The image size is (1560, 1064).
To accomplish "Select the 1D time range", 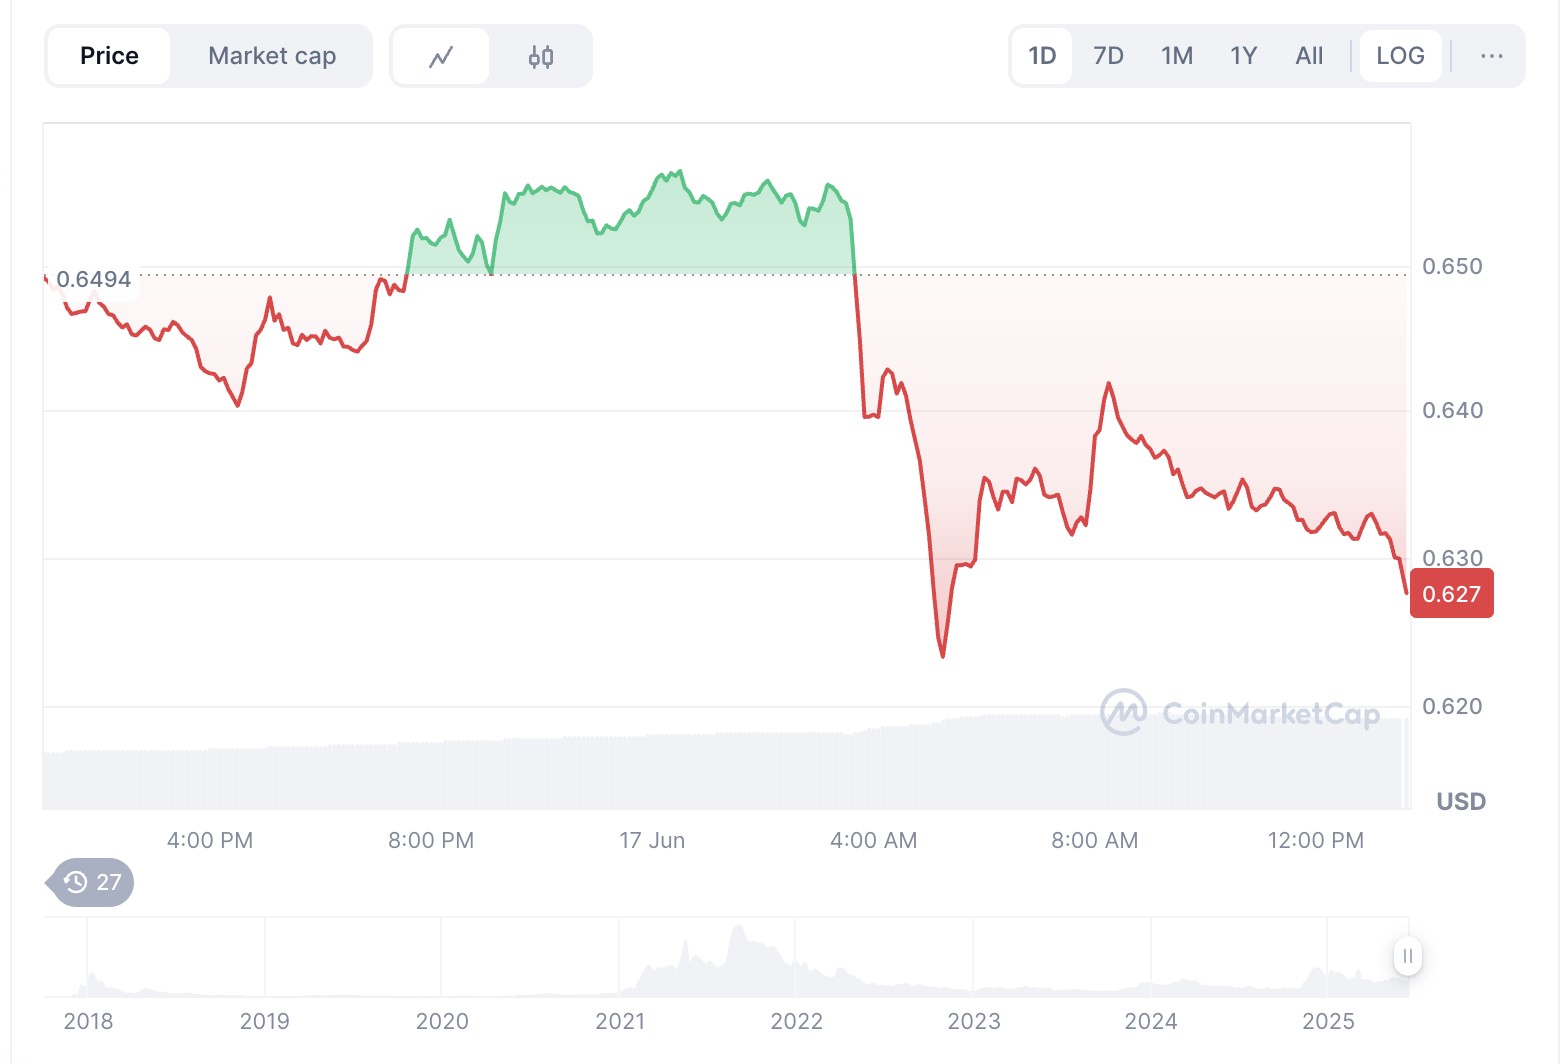I will point(1042,56).
